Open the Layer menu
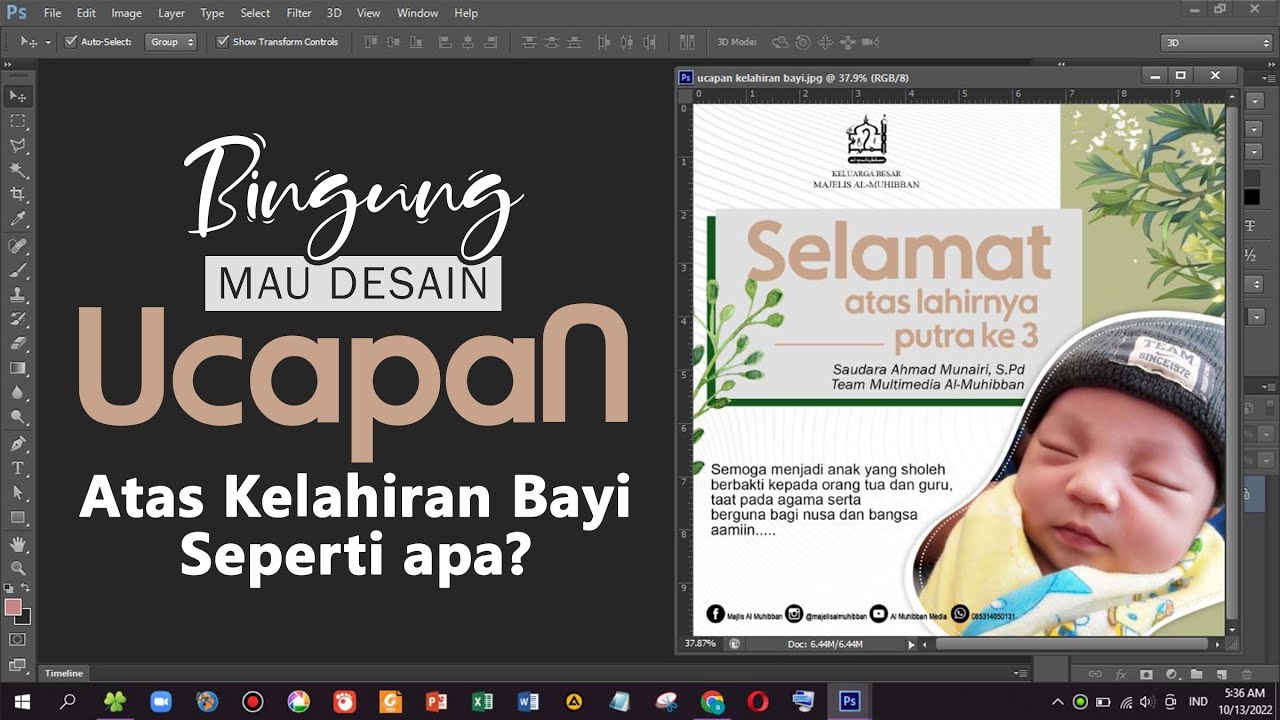Screen dimensions: 1280x720 (x=171, y=13)
